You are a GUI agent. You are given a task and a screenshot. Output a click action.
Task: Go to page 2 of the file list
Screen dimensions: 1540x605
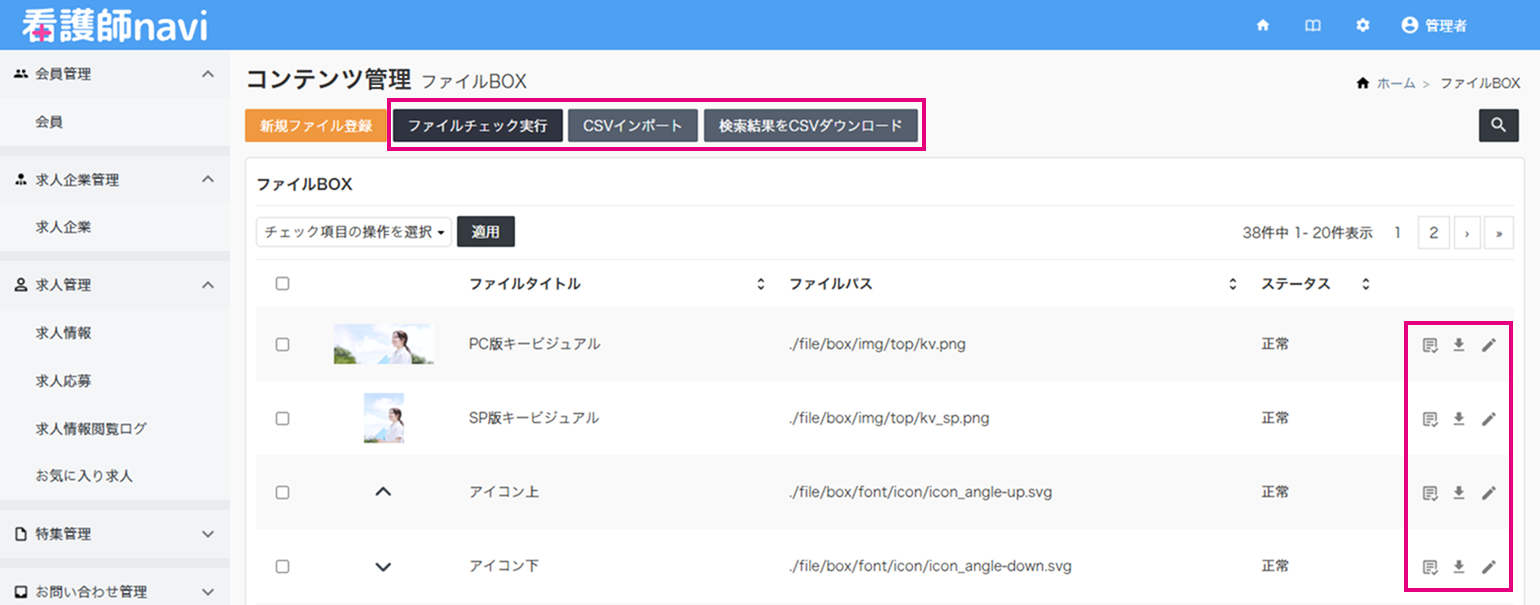[1433, 231]
